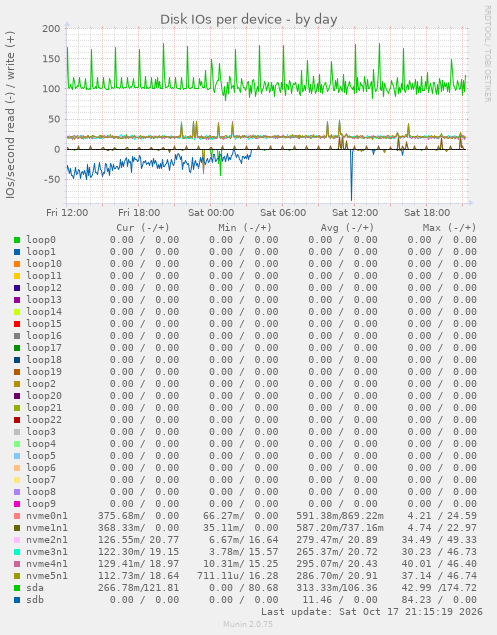The height and width of the screenshot is (635, 497).
Task: Click the 'Avg (-/+)' column header
Action: click(x=347, y=228)
